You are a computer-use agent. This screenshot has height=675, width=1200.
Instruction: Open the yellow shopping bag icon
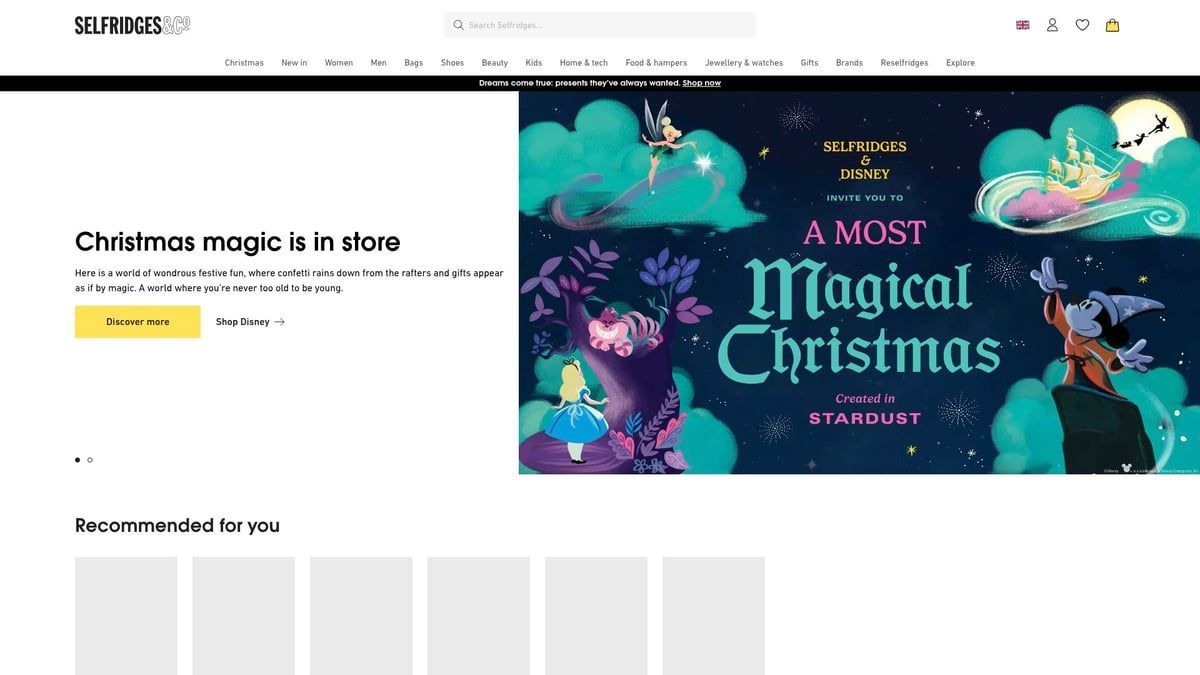click(1111, 23)
